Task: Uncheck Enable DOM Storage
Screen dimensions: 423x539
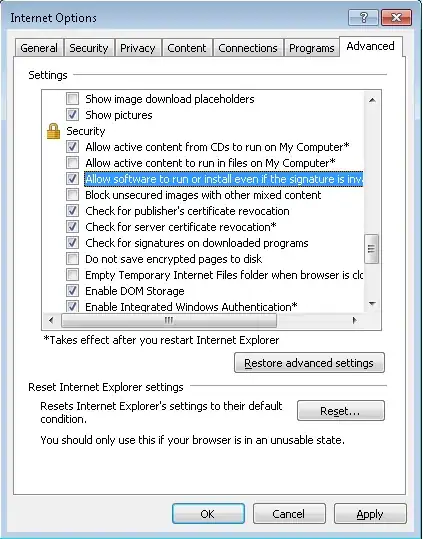Action: 73,291
